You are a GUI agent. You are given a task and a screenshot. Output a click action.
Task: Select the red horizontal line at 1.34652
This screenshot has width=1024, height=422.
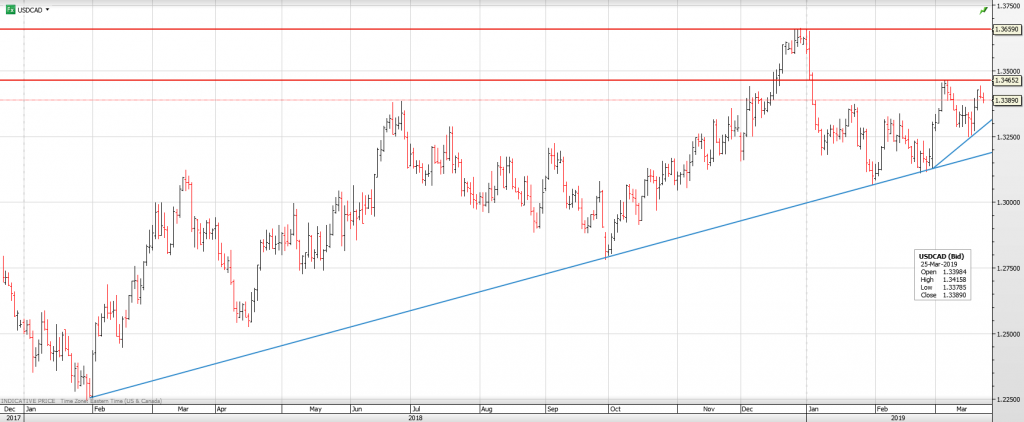click(400, 79)
